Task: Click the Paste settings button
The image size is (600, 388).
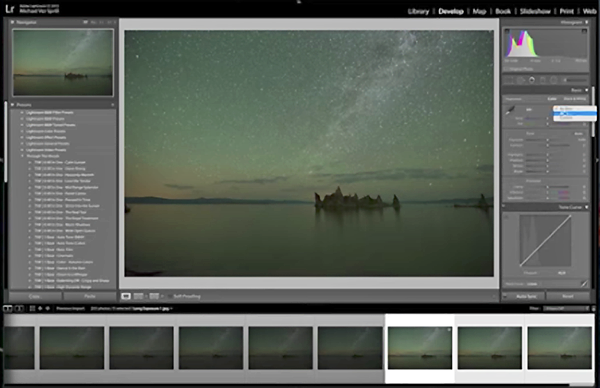Action: pos(90,296)
